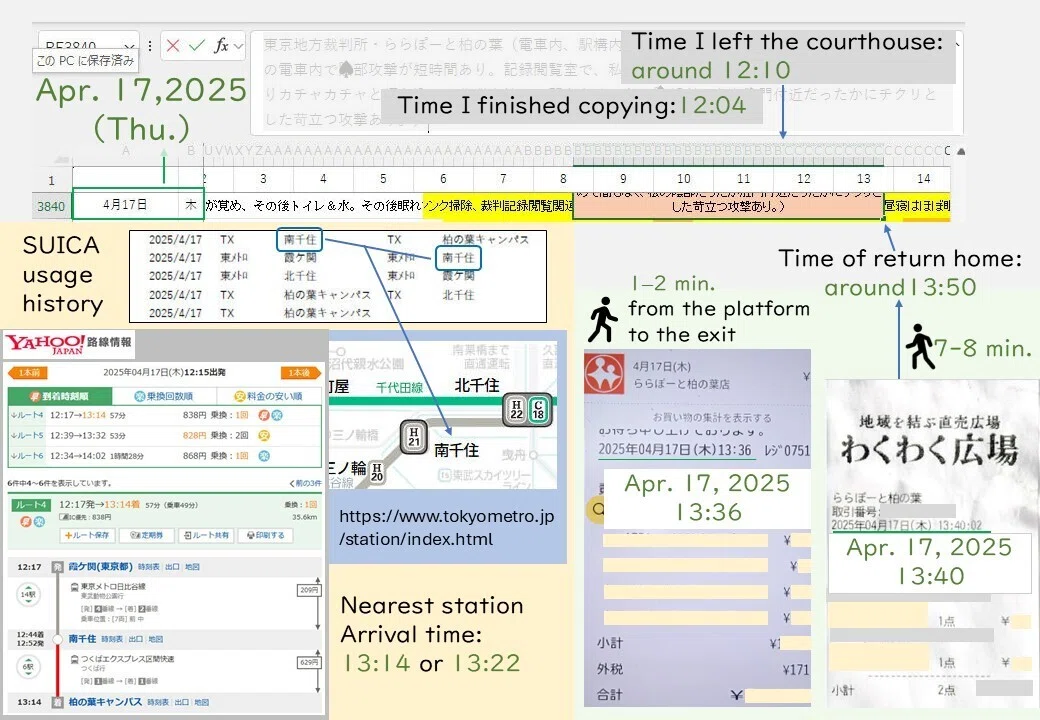
Task: Click the 南千住 label on the metro map
Action: pyautogui.click(x=456, y=450)
